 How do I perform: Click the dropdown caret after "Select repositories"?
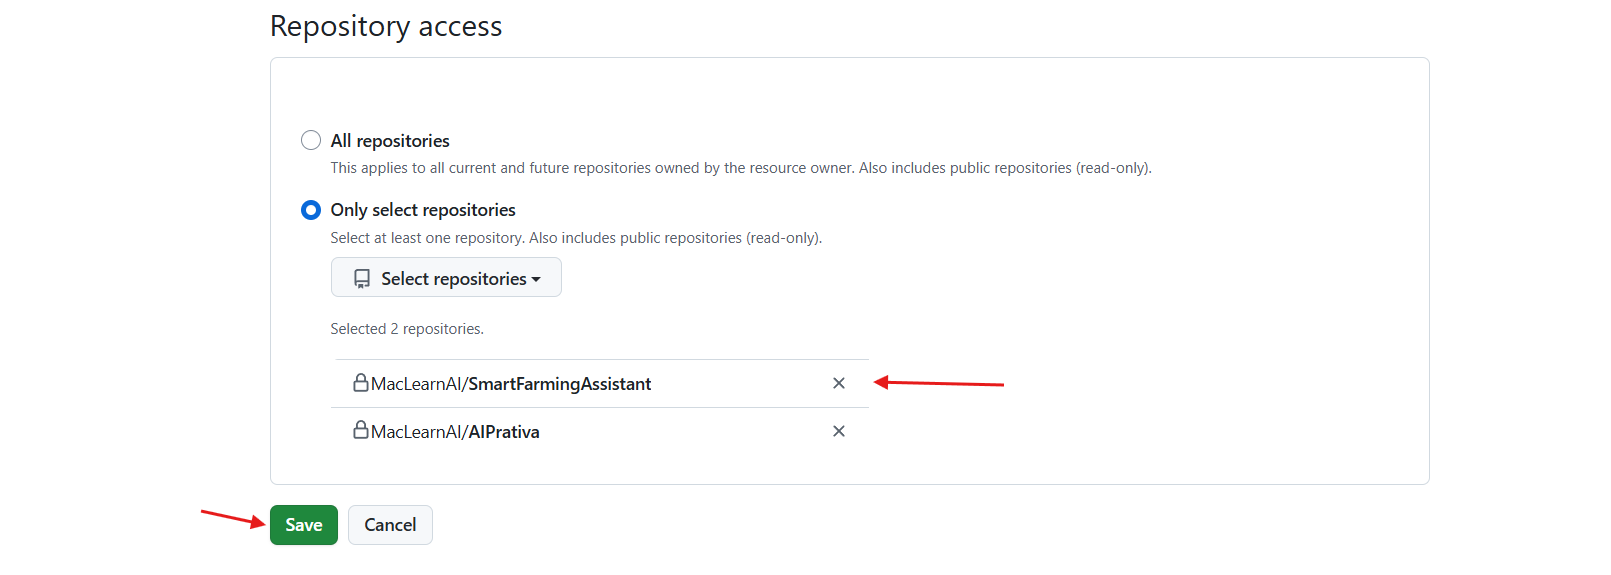coord(537,279)
